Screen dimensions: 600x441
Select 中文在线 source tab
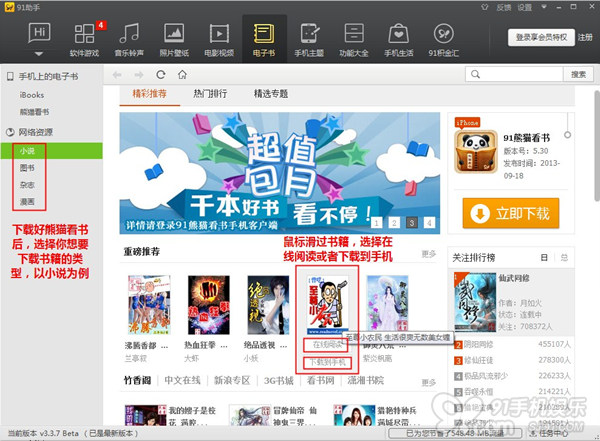[x=183, y=381]
